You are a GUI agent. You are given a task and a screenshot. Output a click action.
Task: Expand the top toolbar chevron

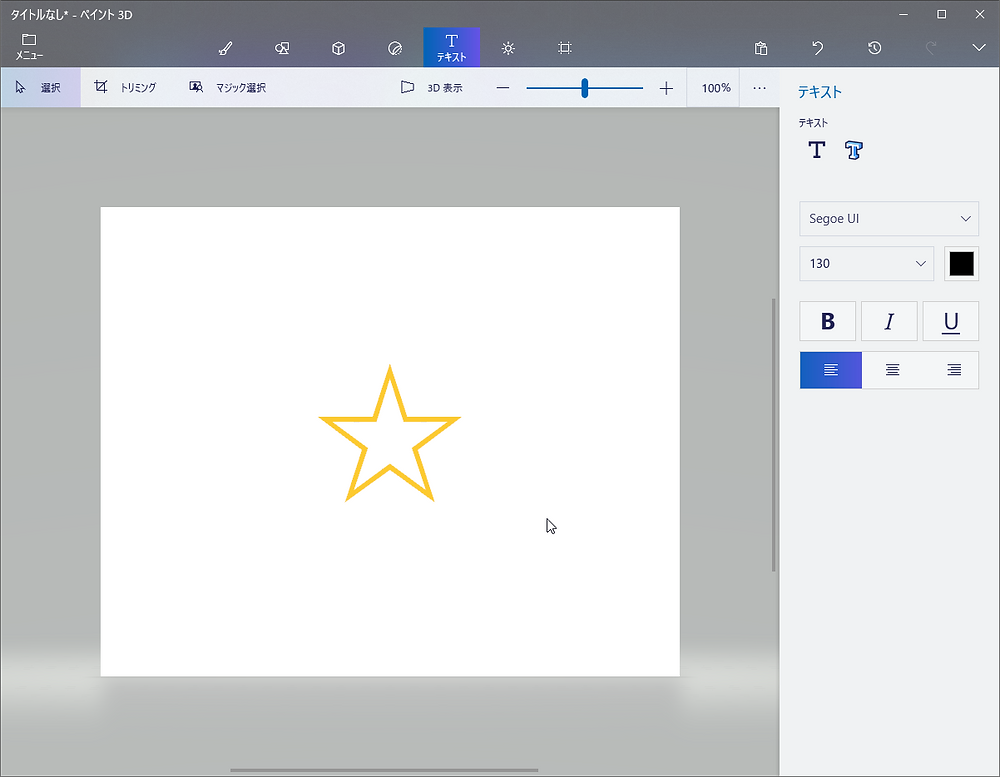click(x=979, y=48)
